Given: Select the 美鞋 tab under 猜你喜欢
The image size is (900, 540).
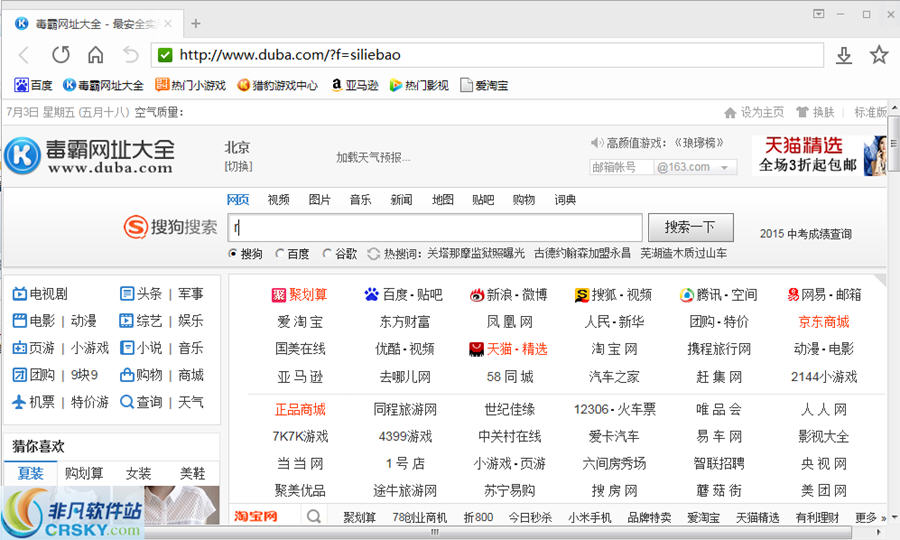Looking at the screenshot, I should 192,473.
